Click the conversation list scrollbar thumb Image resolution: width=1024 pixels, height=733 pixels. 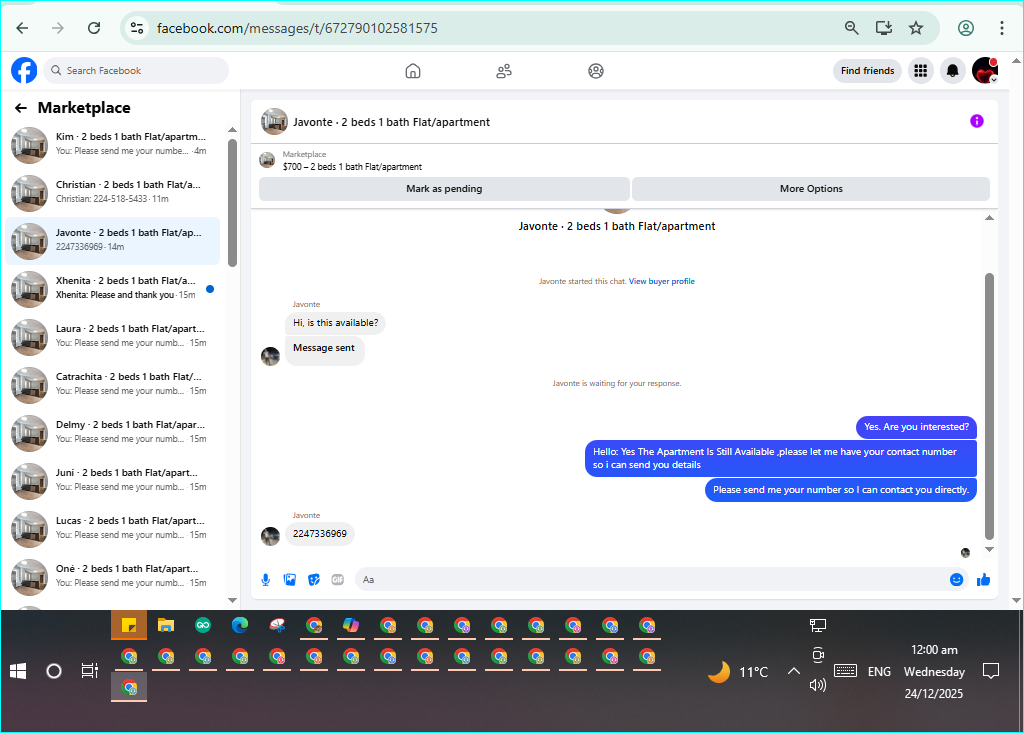(232, 203)
